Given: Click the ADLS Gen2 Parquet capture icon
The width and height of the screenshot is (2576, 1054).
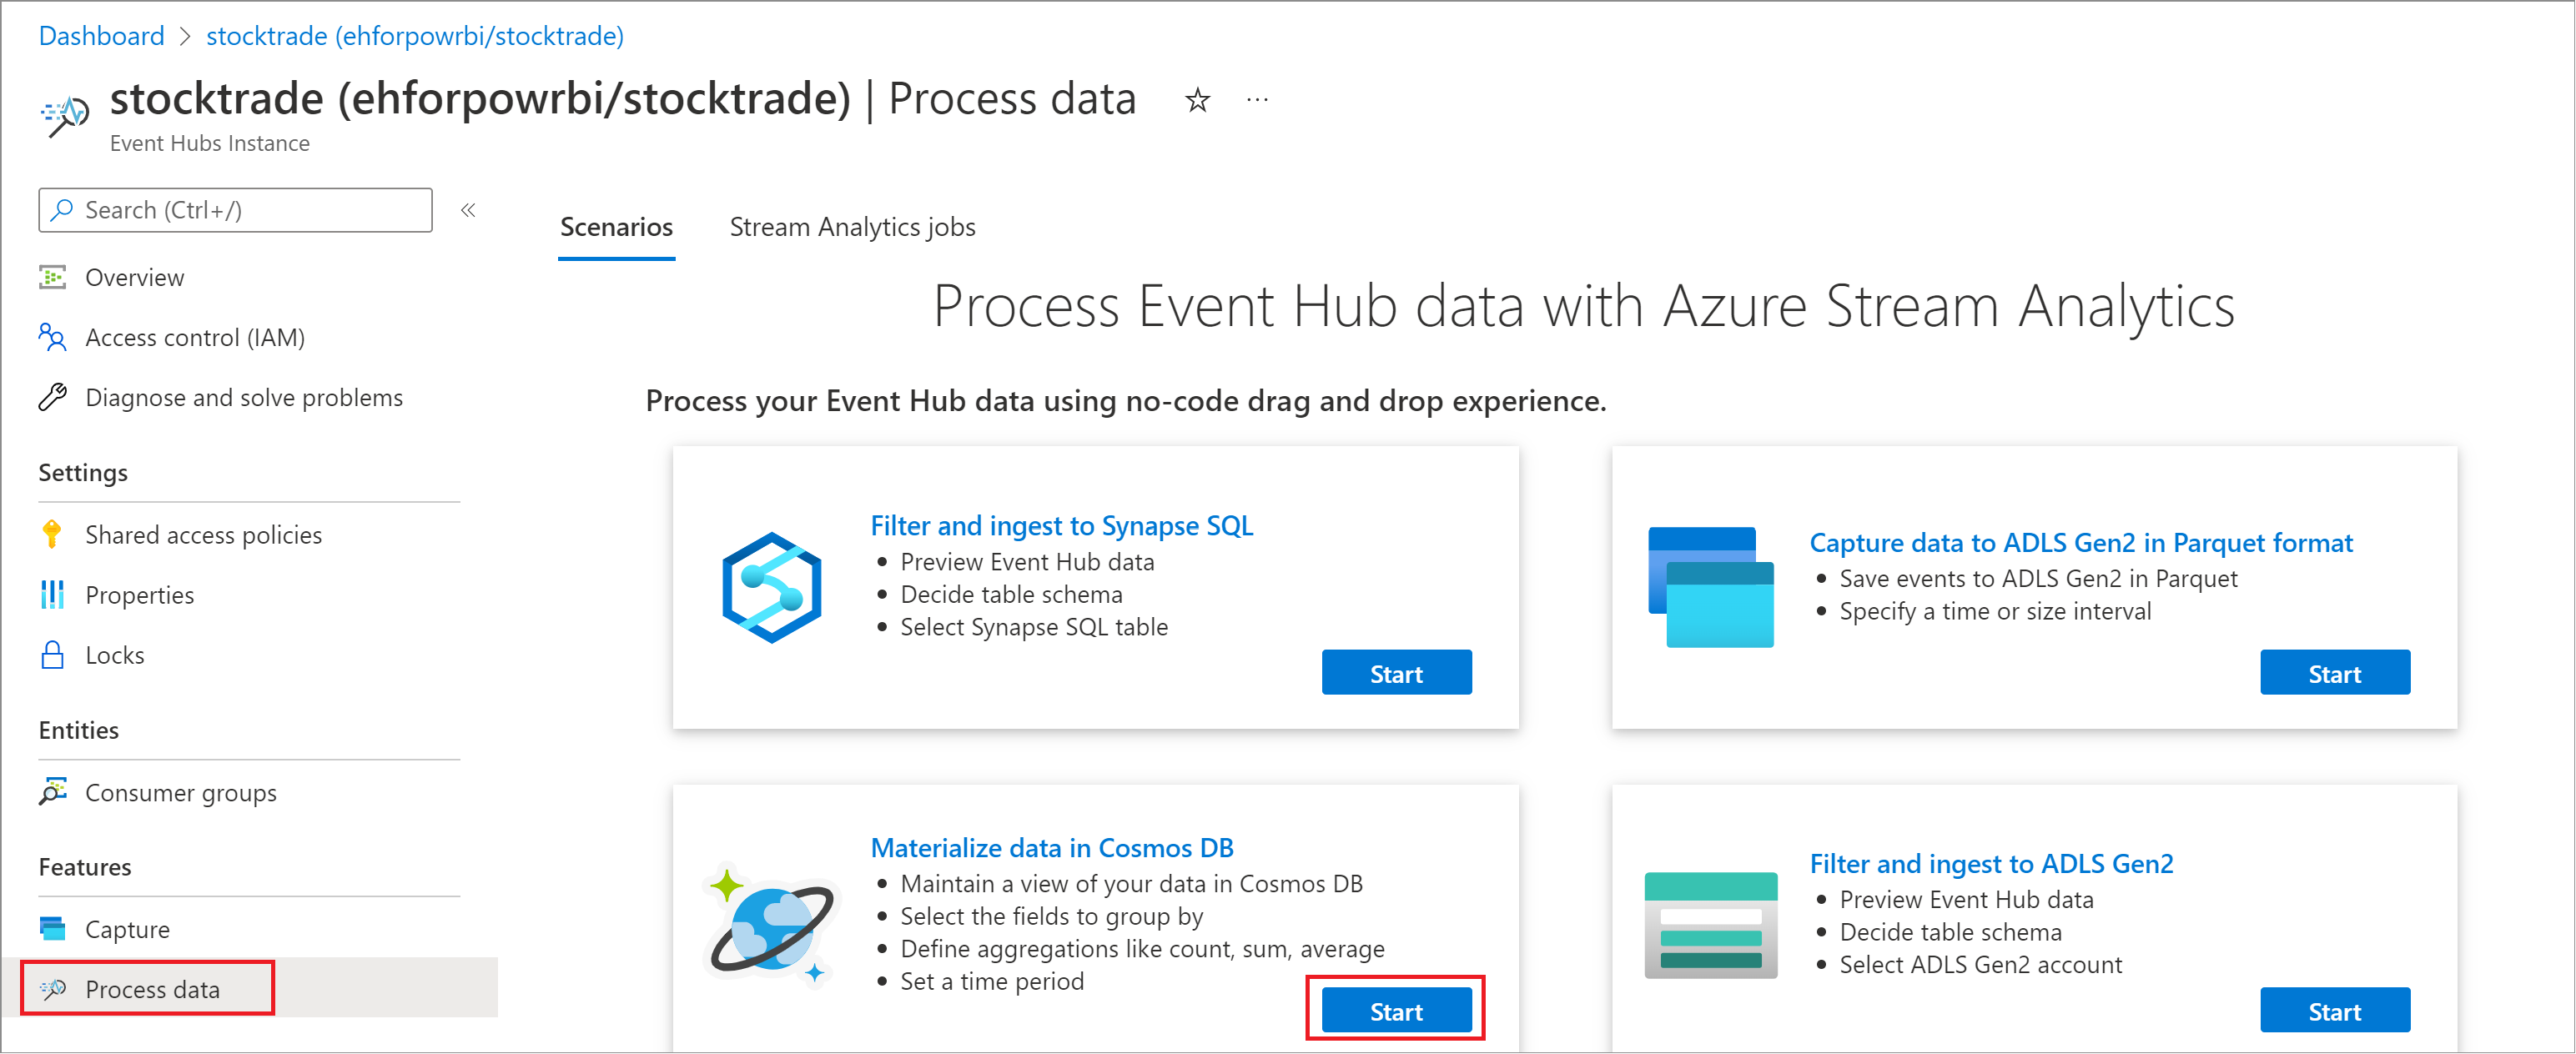Looking at the screenshot, I should 1710,587.
